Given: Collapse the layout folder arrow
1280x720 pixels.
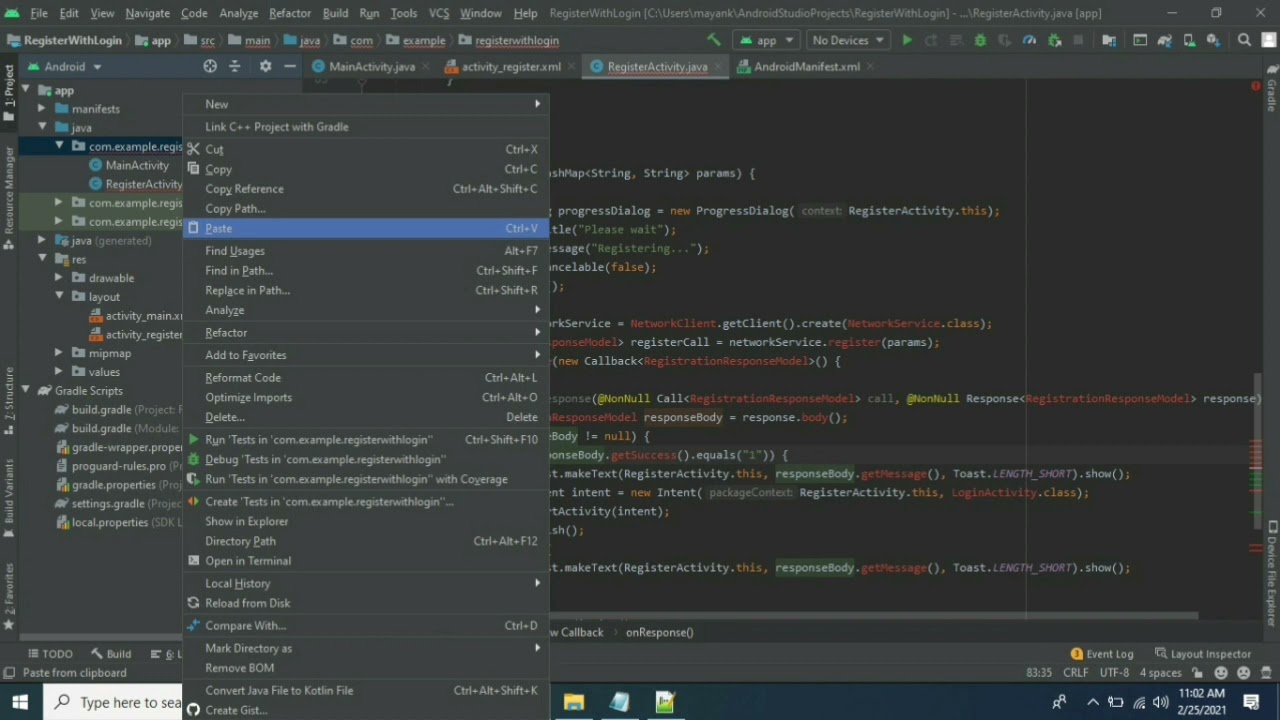Looking at the screenshot, I should pyautogui.click(x=59, y=297).
